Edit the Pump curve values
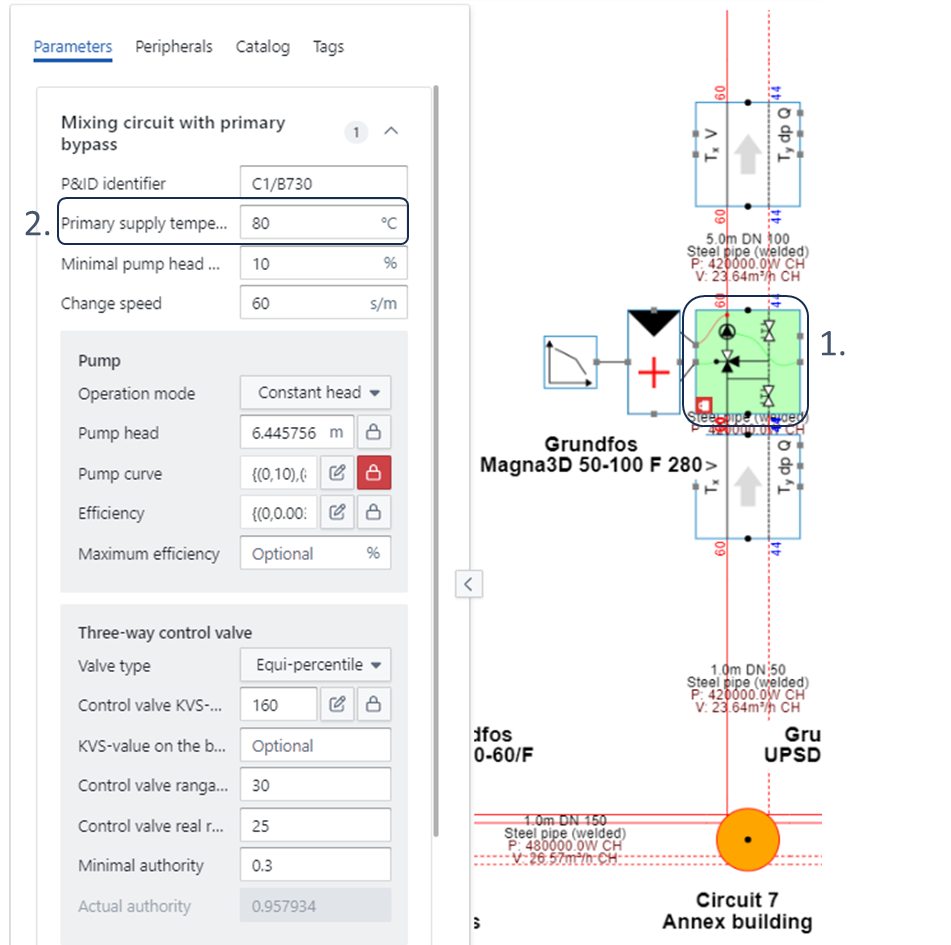Viewport: 951px width, 945px height. (x=338, y=474)
